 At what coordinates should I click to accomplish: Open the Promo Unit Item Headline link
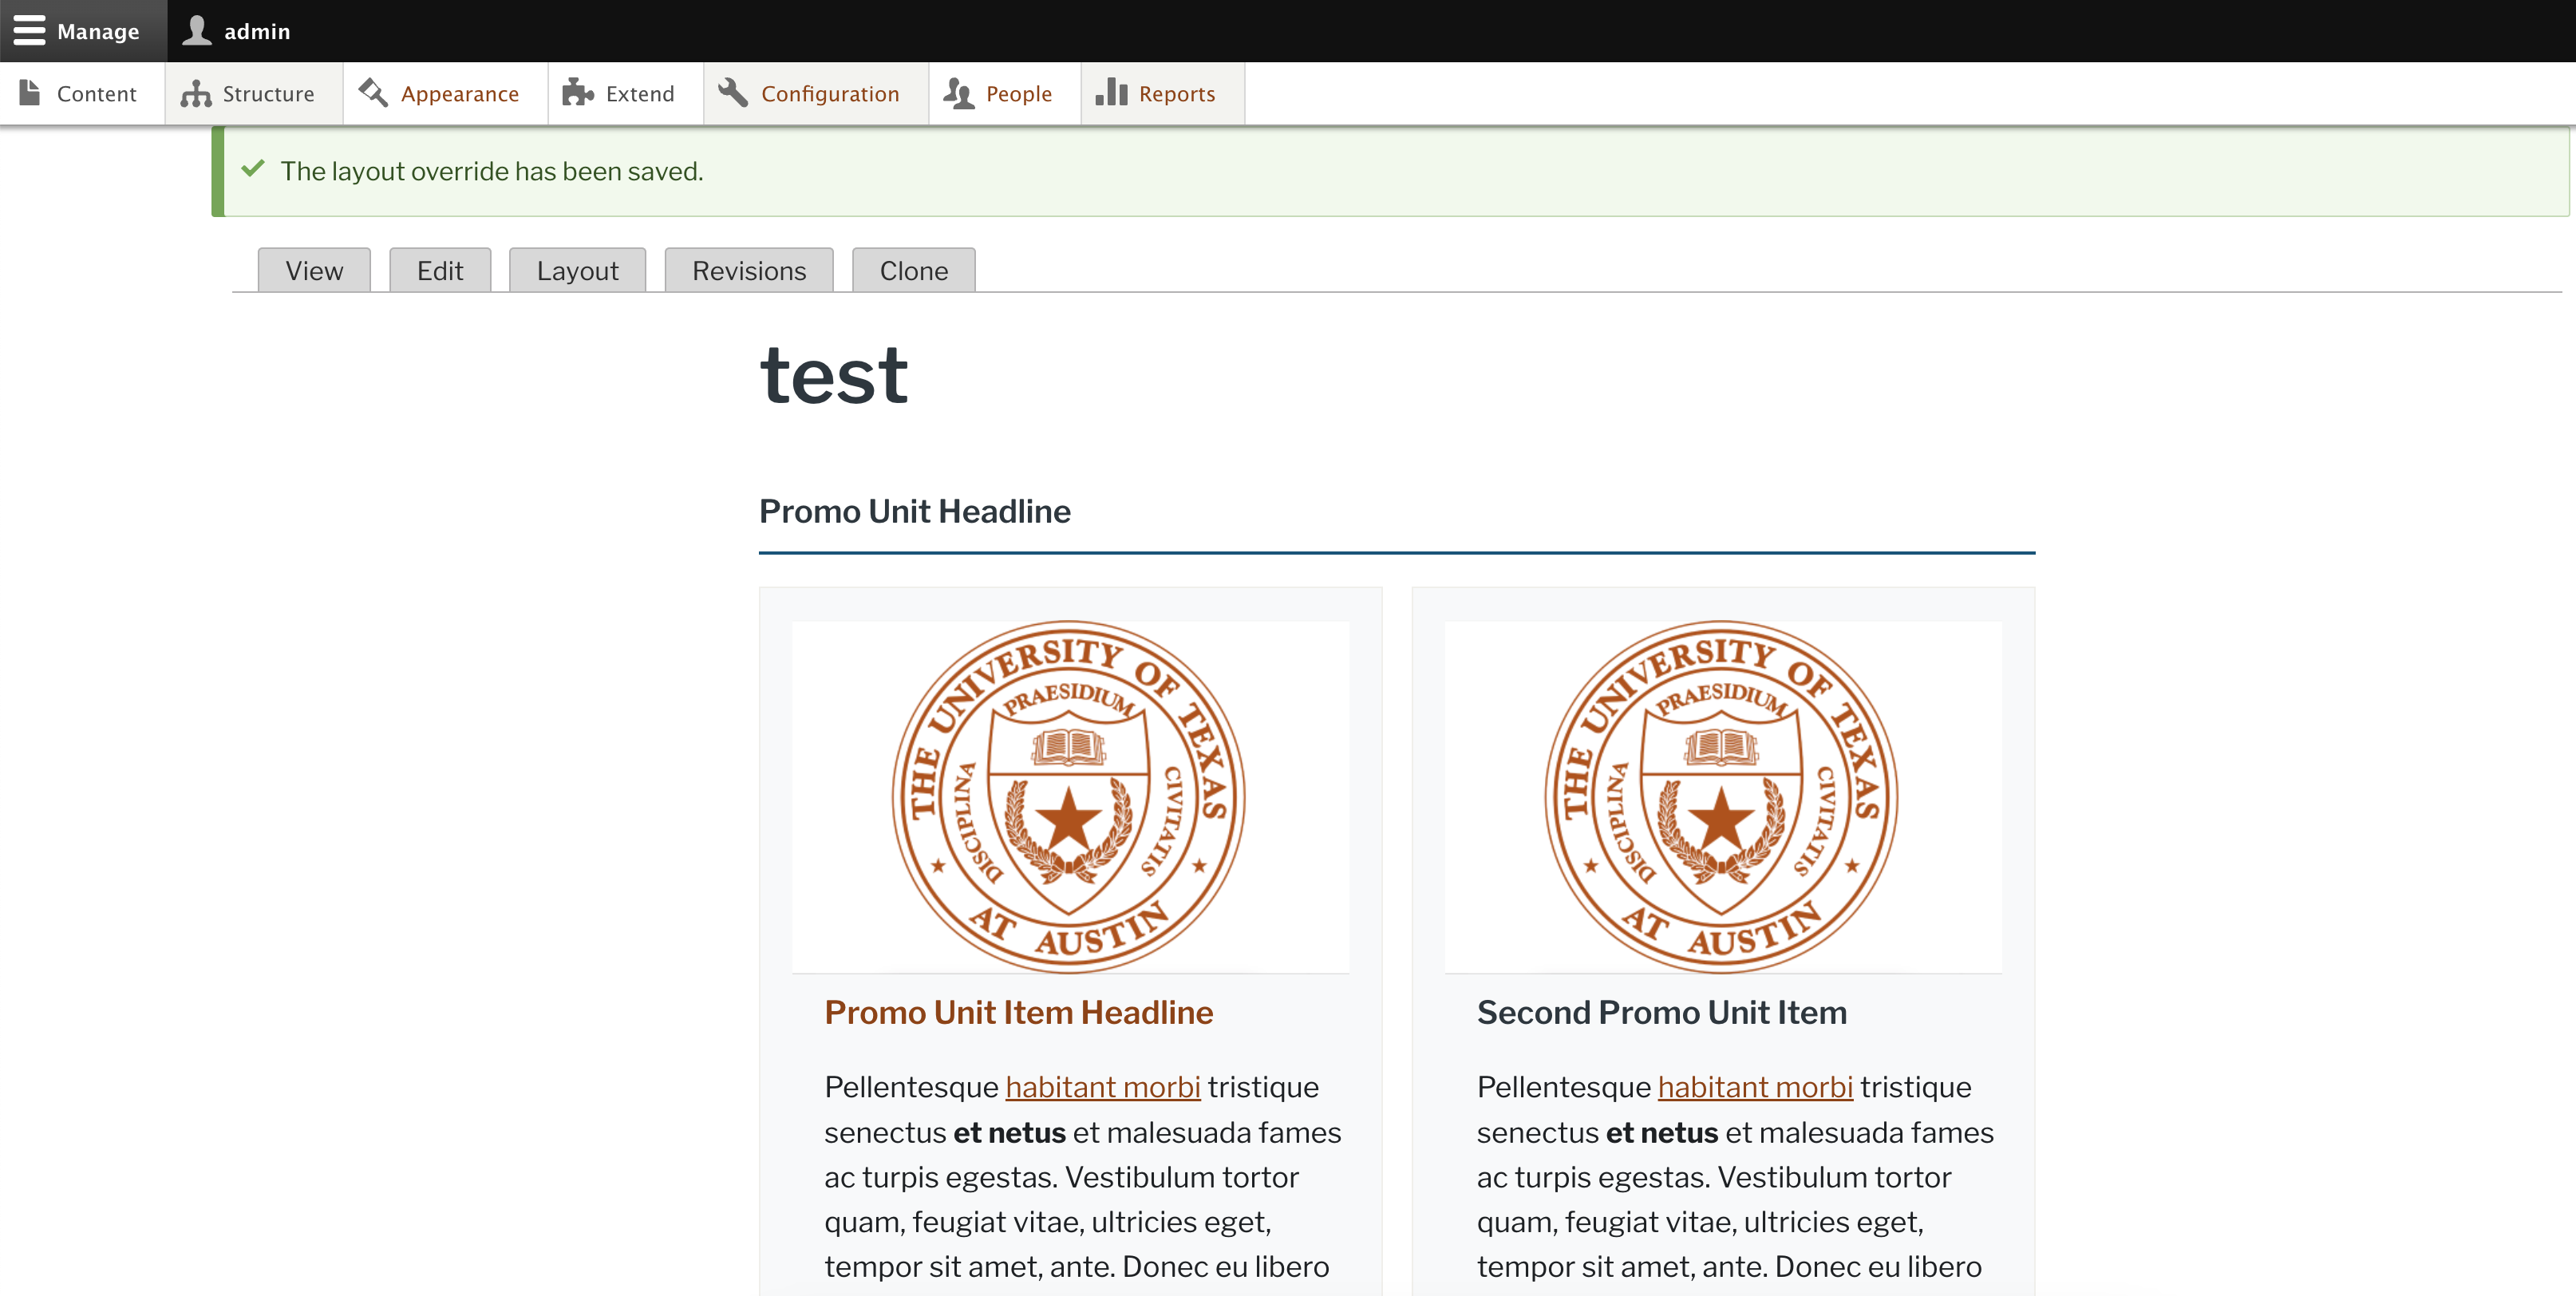1018,1012
